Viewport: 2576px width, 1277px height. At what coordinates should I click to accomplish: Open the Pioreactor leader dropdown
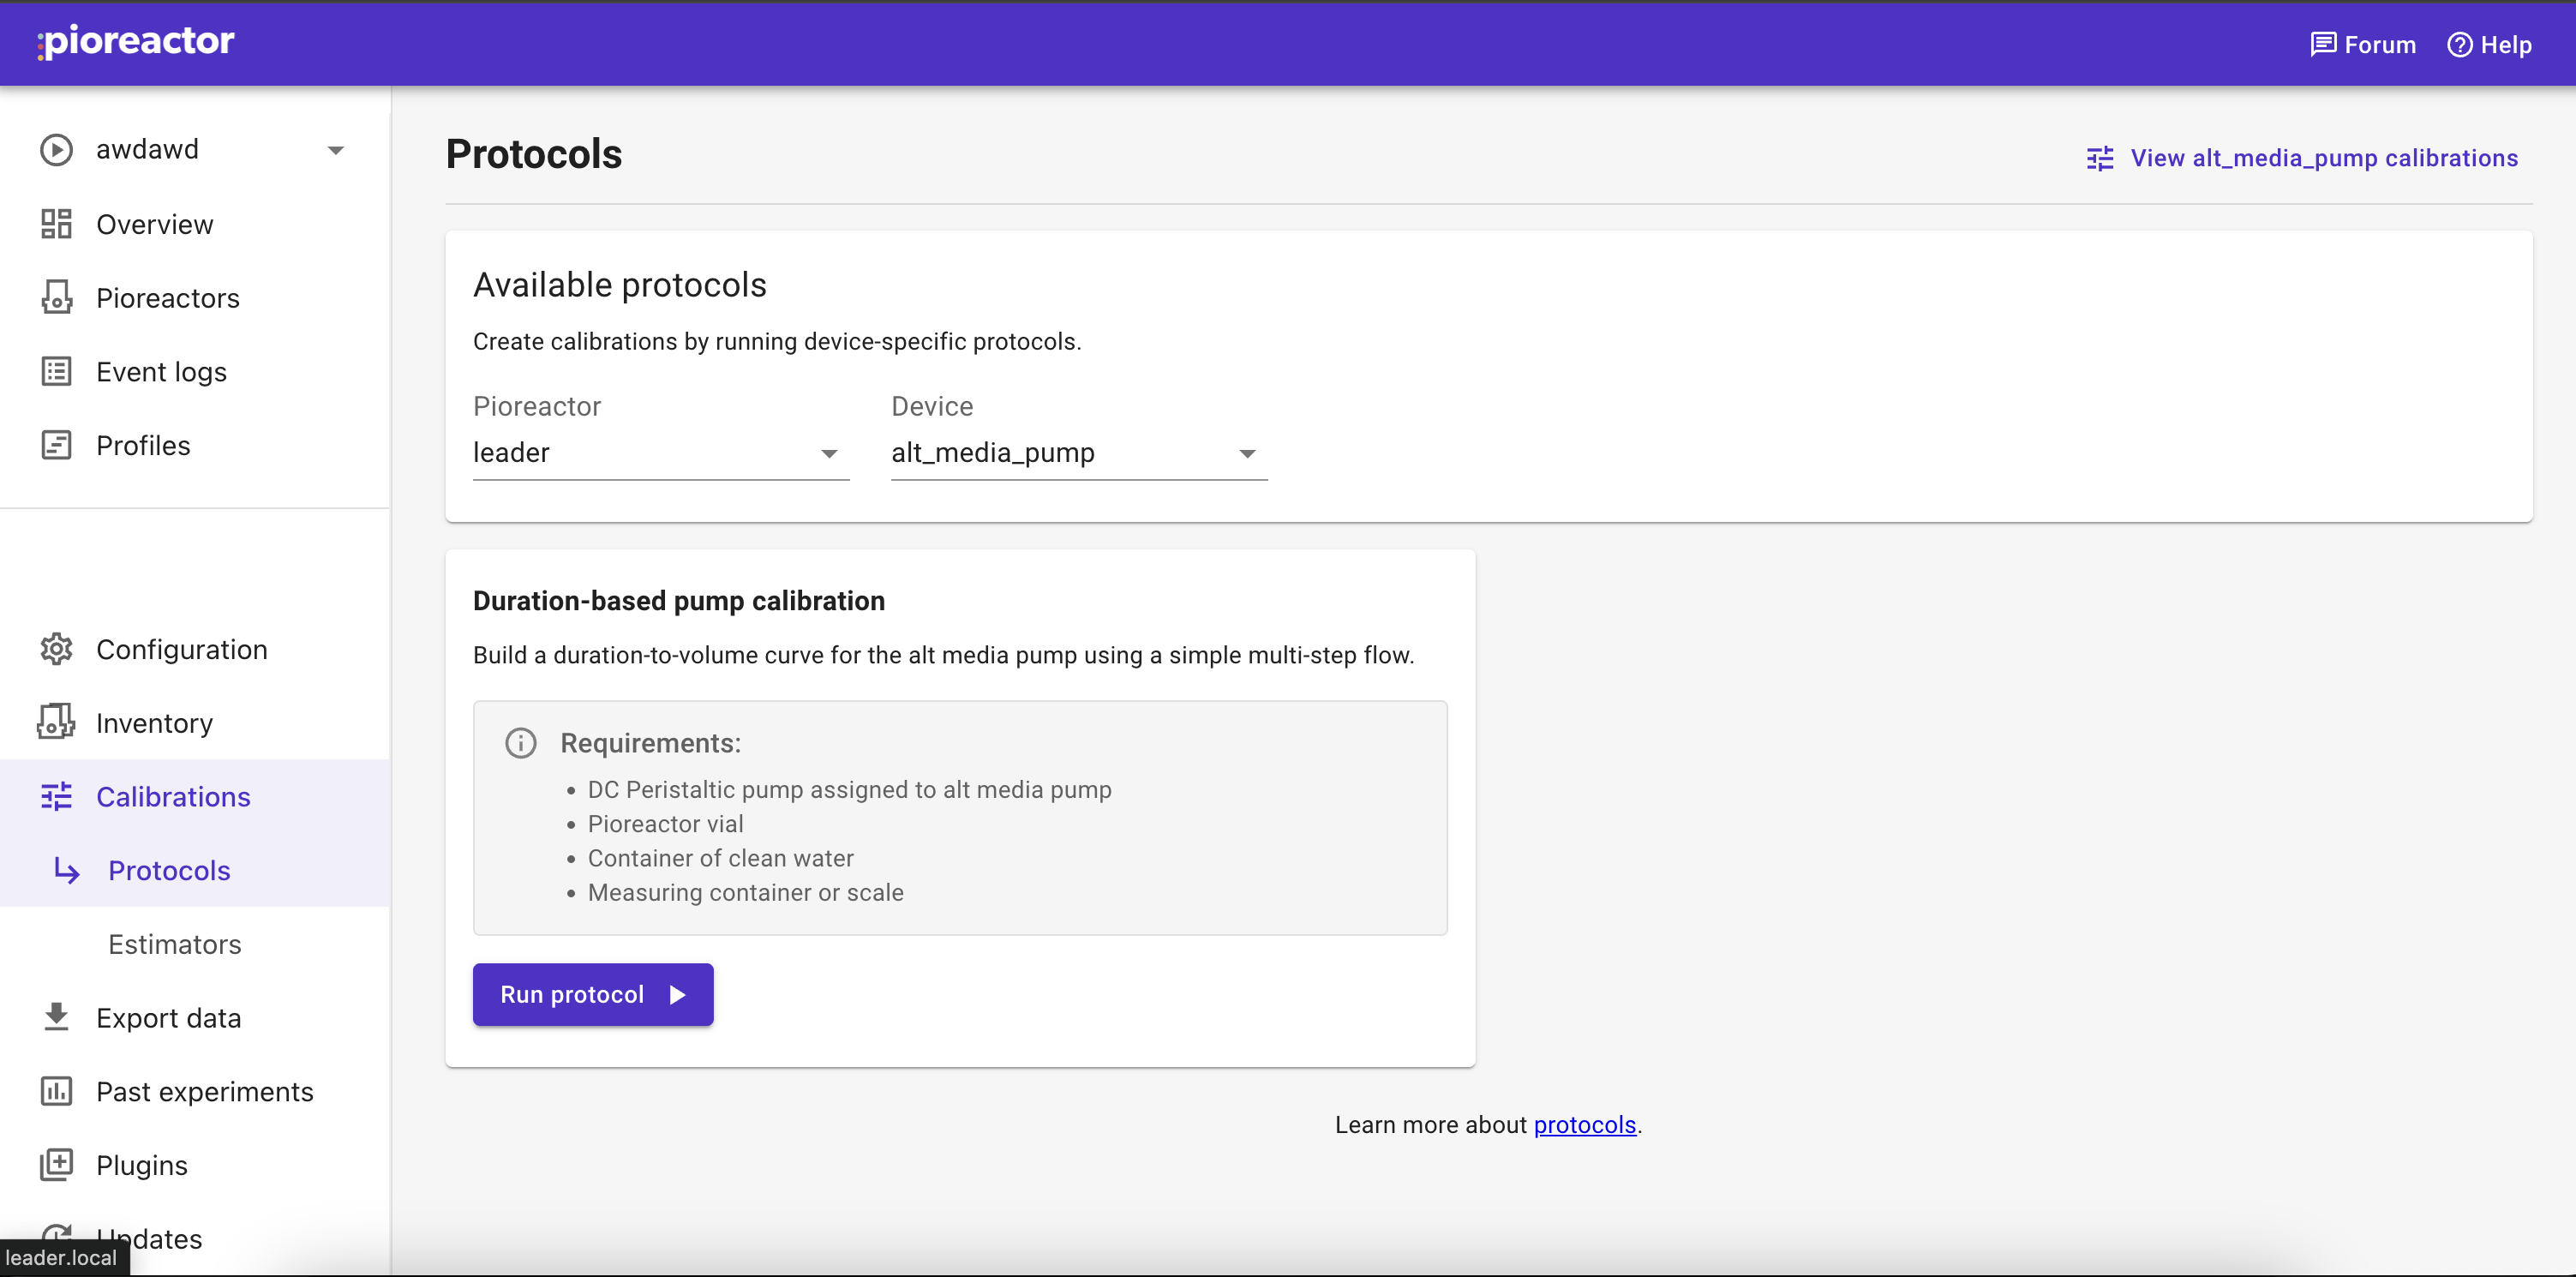660,453
